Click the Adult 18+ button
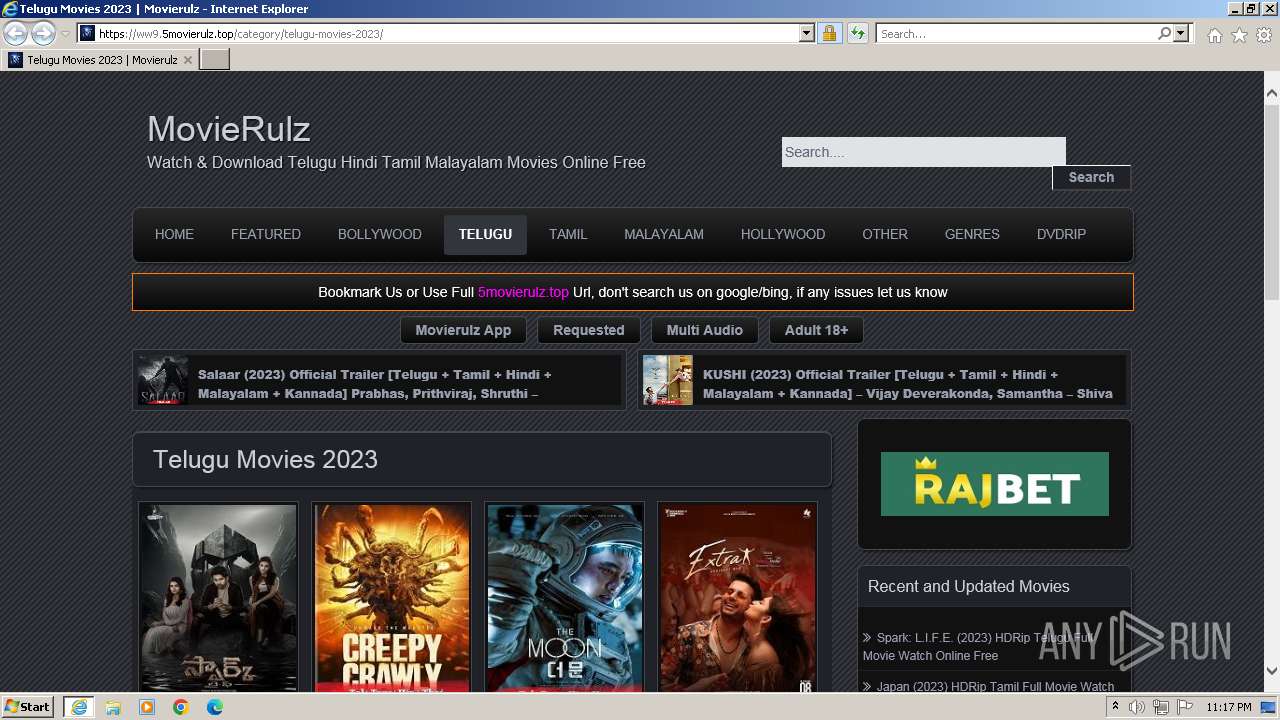 pyautogui.click(x=816, y=330)
